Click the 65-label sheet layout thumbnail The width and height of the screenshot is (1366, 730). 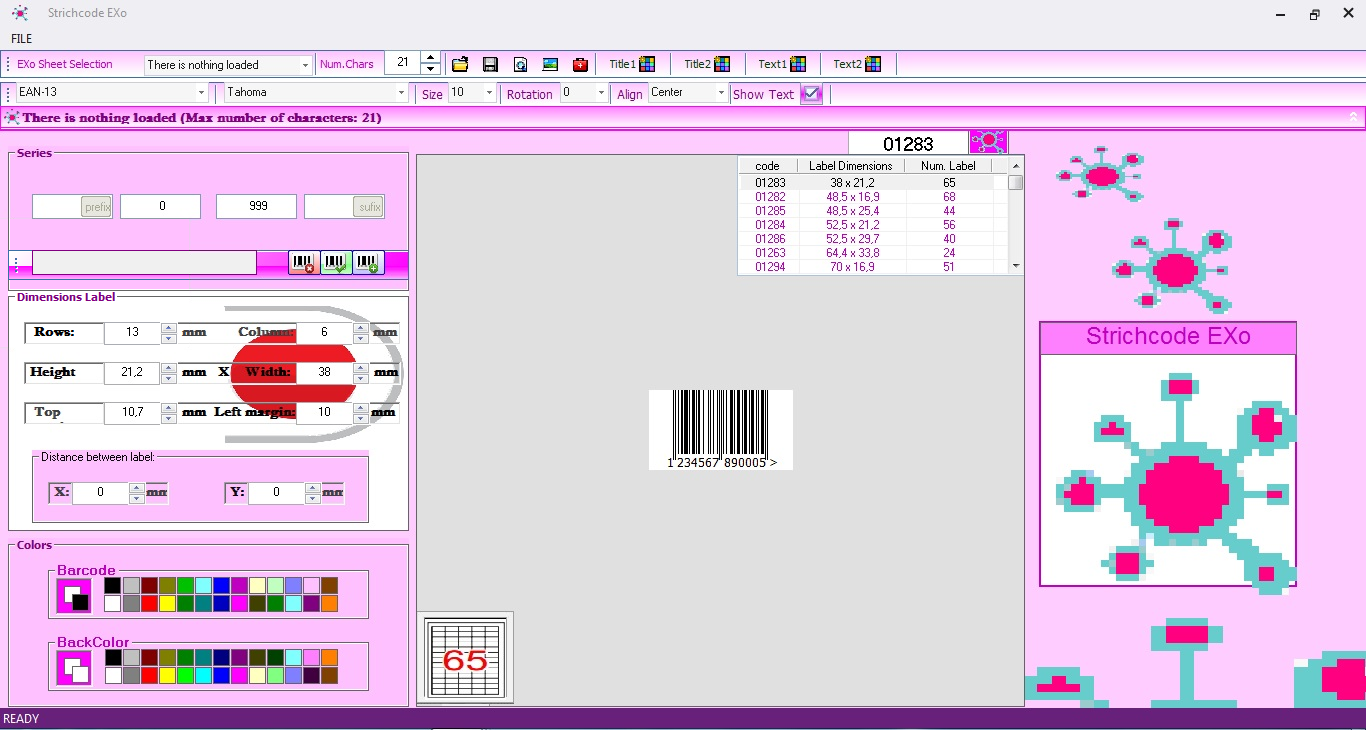click(465, 658)
